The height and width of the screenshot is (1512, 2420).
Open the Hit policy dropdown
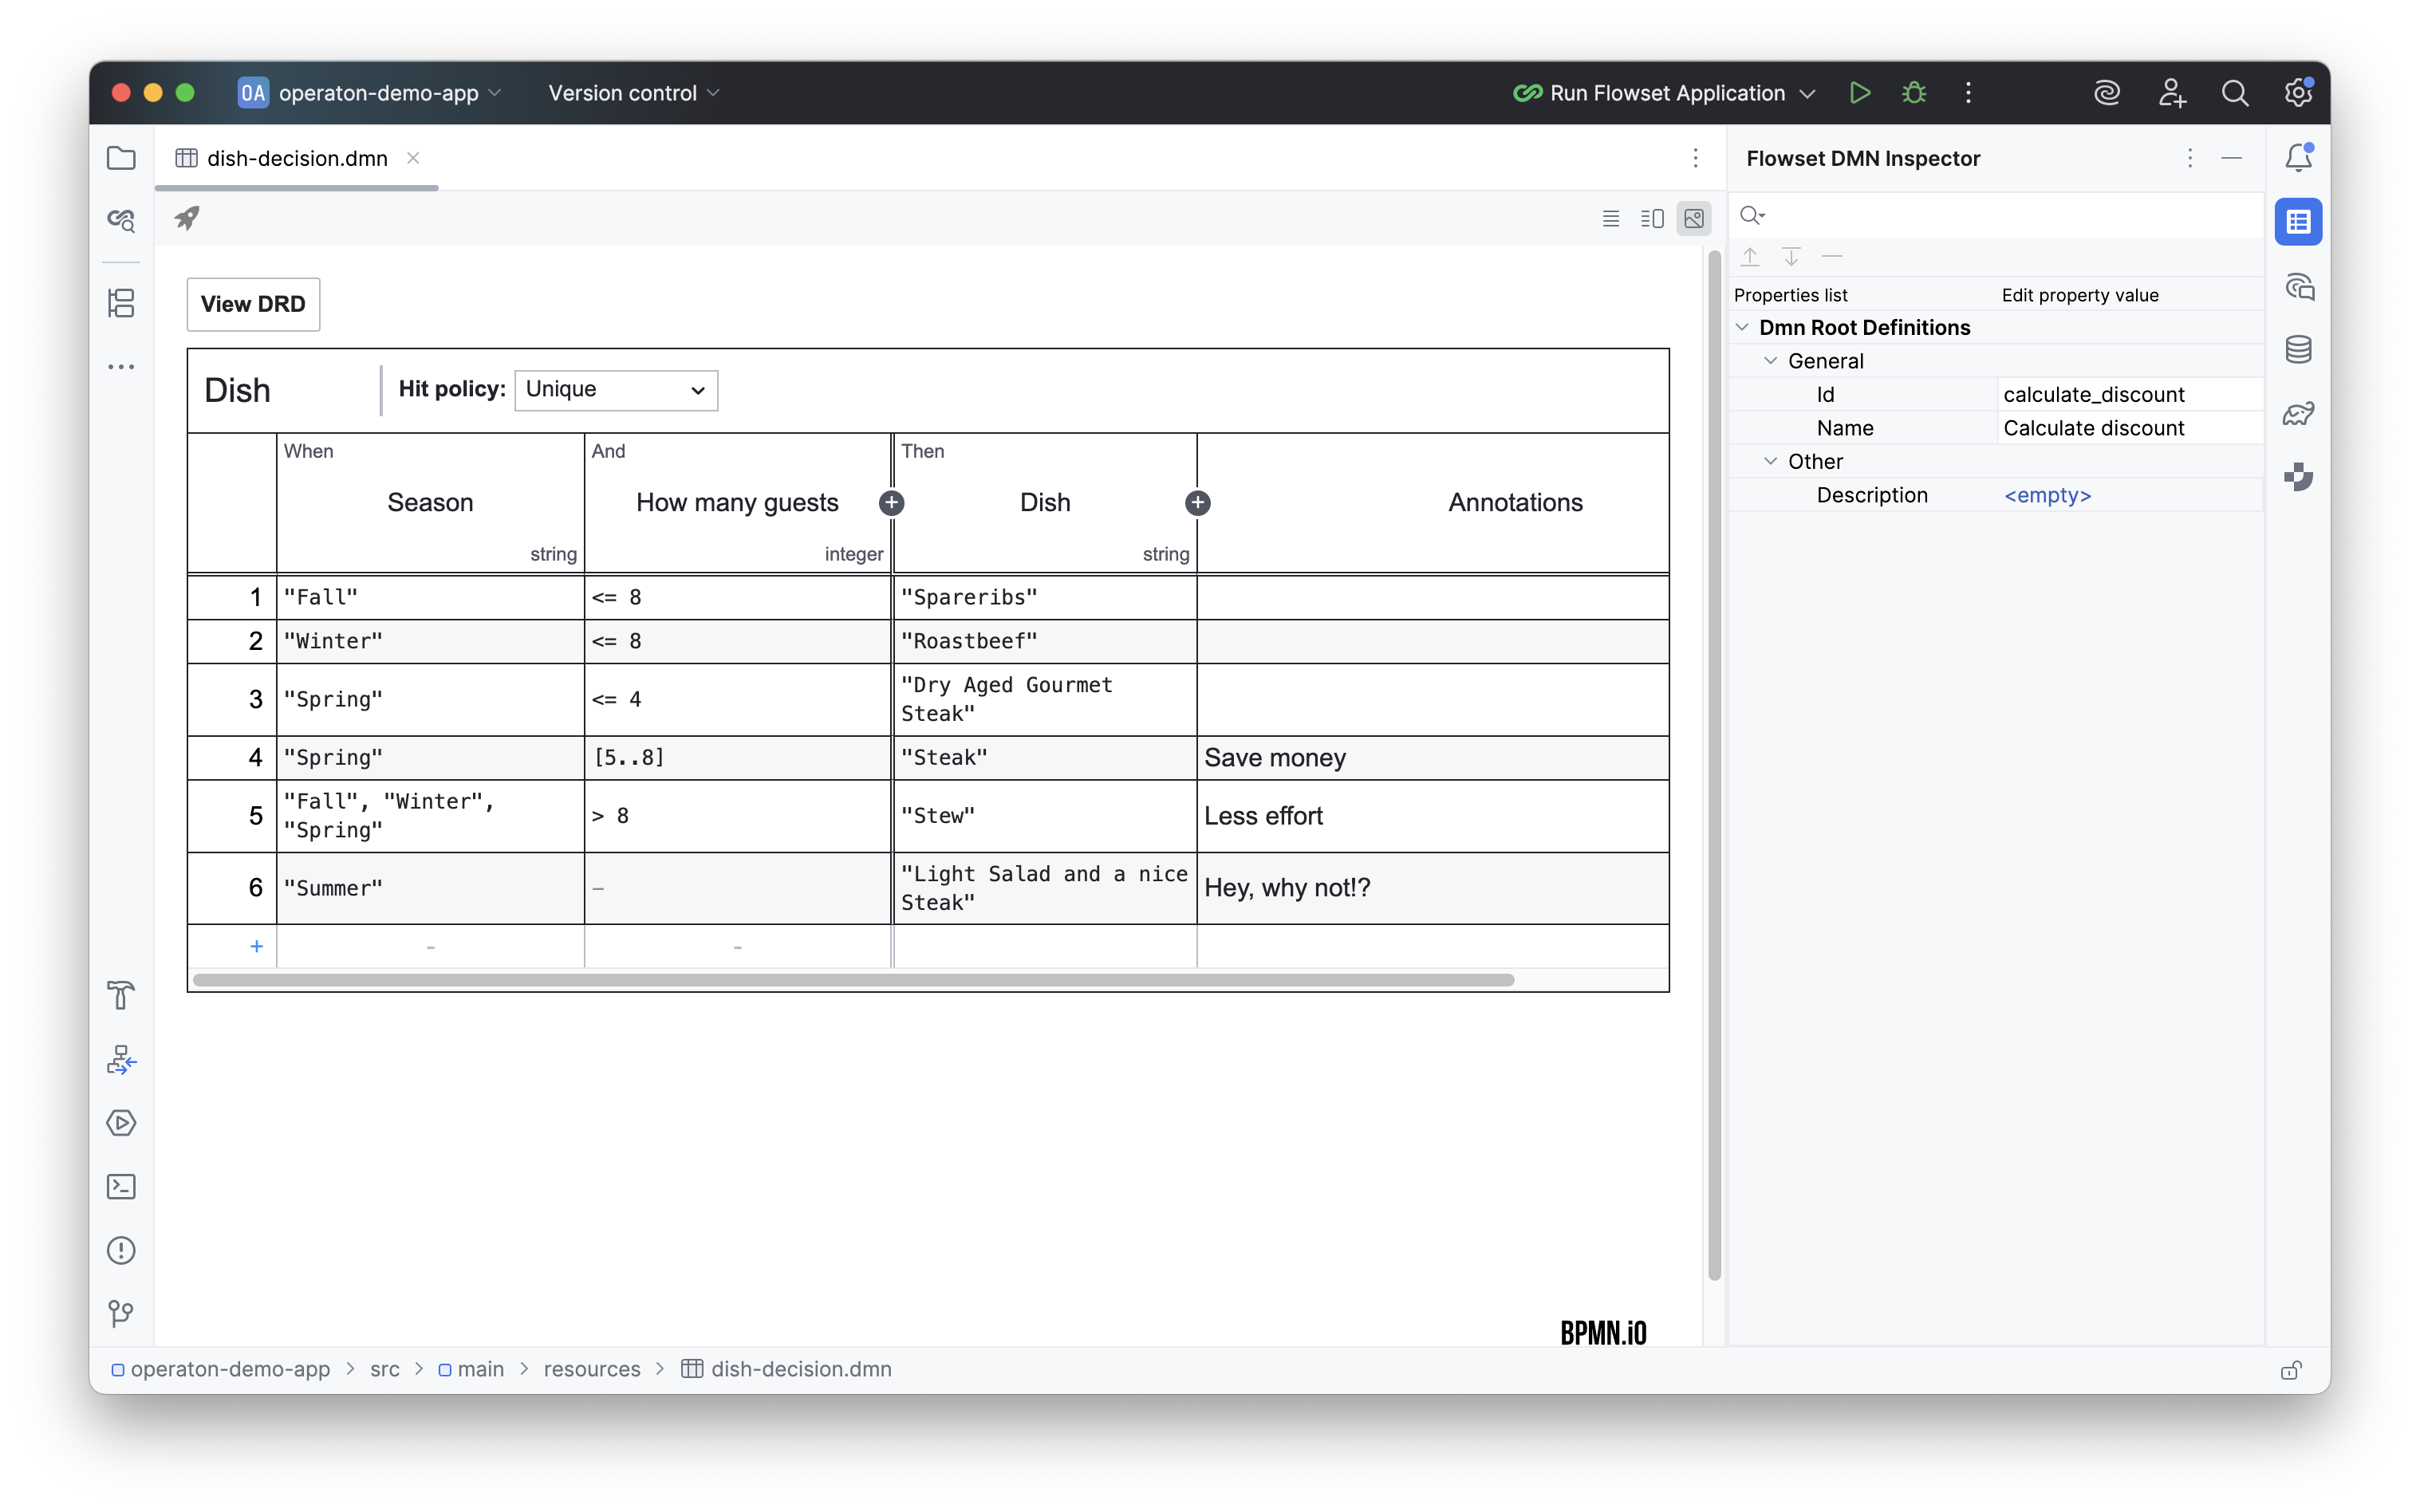[x=615, y=390]
